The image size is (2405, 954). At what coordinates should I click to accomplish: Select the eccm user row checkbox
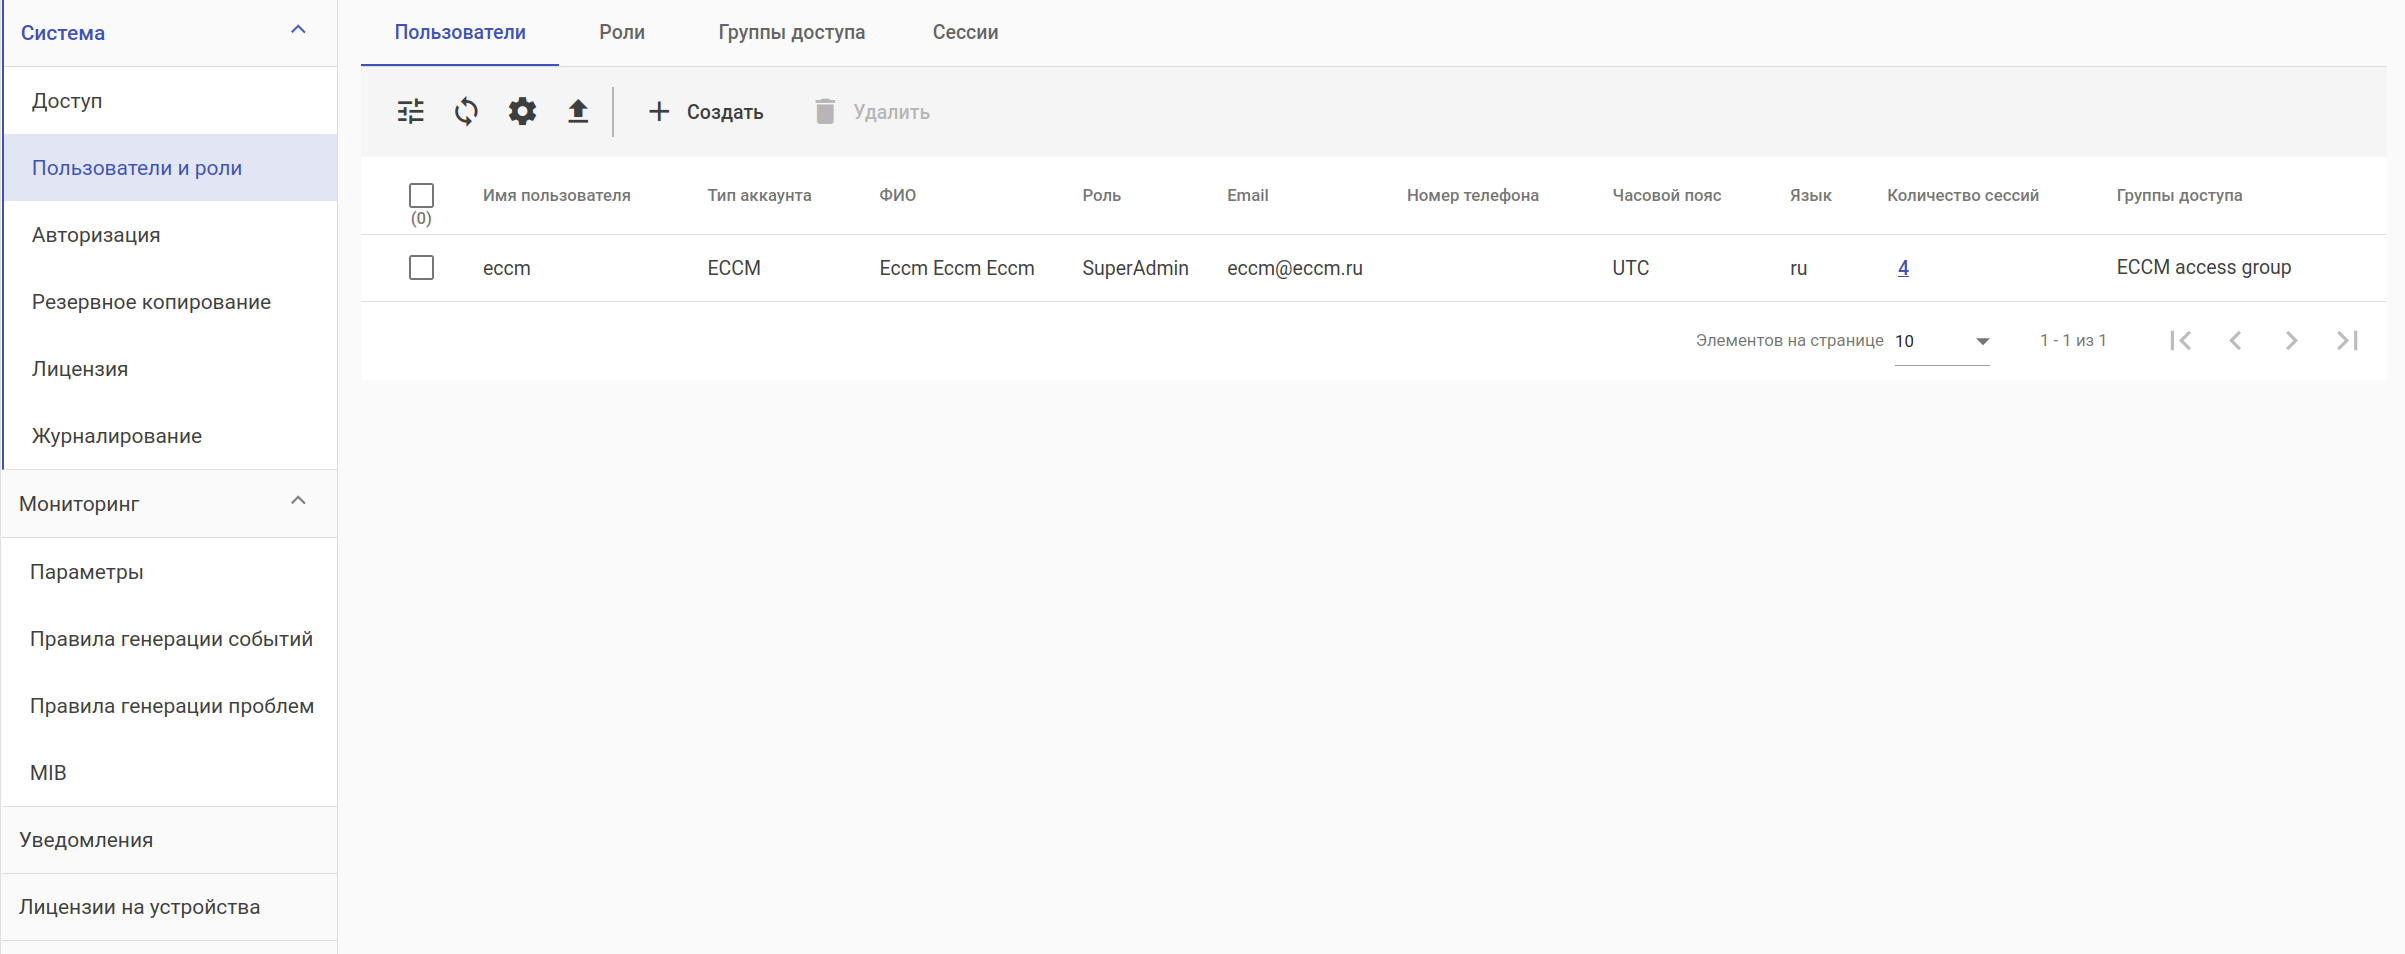pos(421,268)
